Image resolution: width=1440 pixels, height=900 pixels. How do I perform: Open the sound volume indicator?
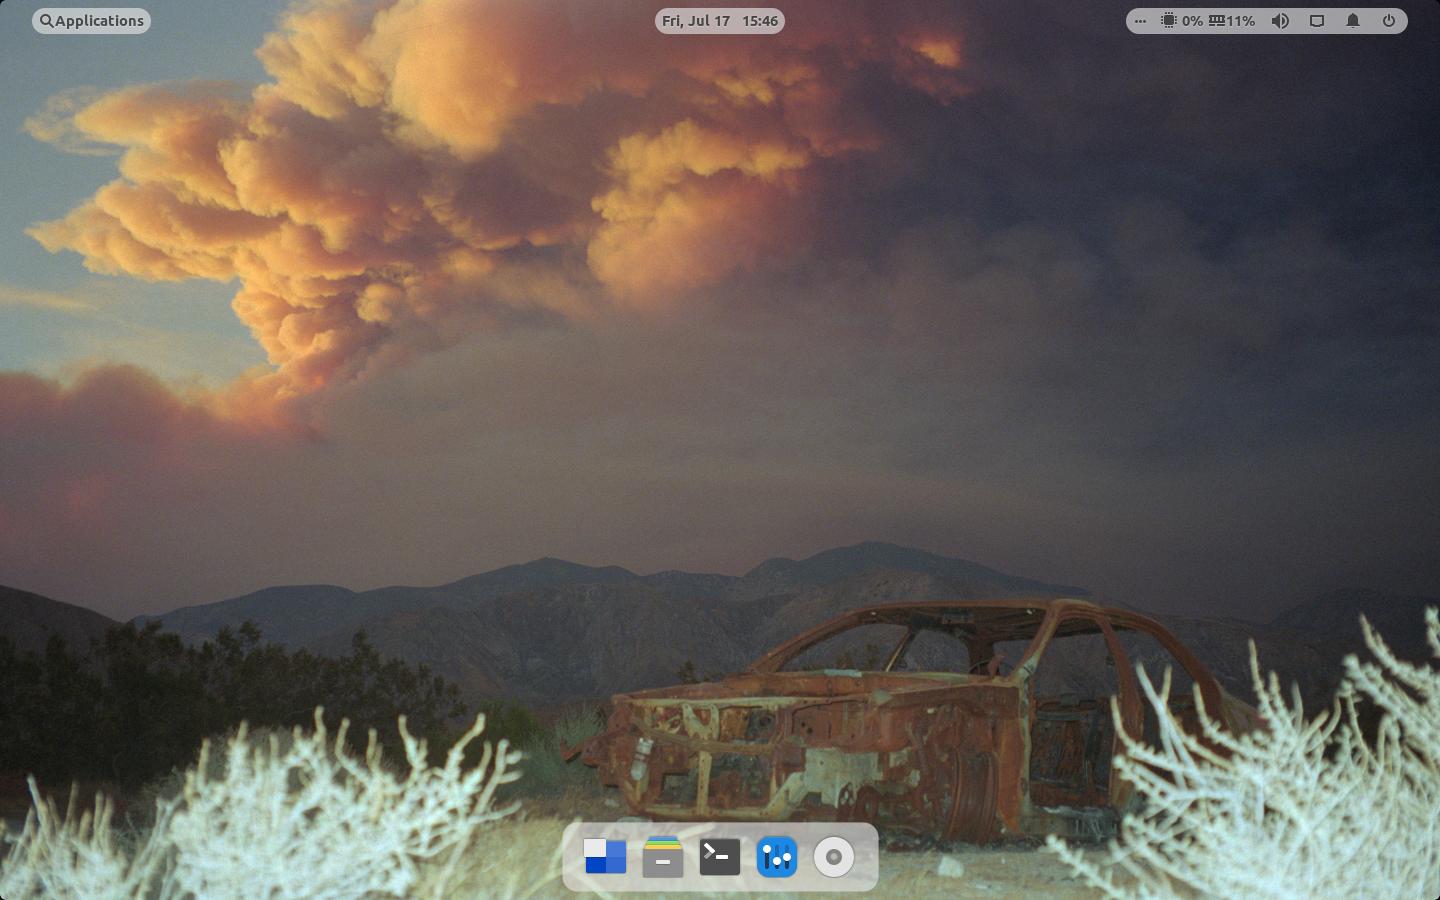(x=1280, y=21)
